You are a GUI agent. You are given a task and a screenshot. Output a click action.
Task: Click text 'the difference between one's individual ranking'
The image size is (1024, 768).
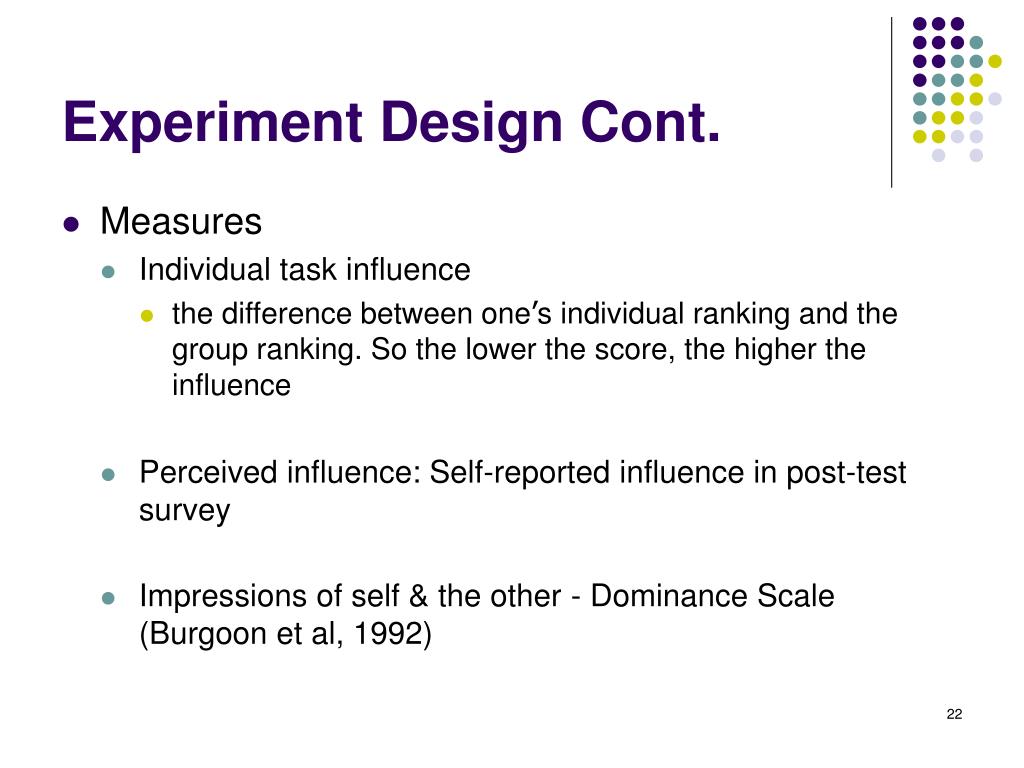click(479, 314)
